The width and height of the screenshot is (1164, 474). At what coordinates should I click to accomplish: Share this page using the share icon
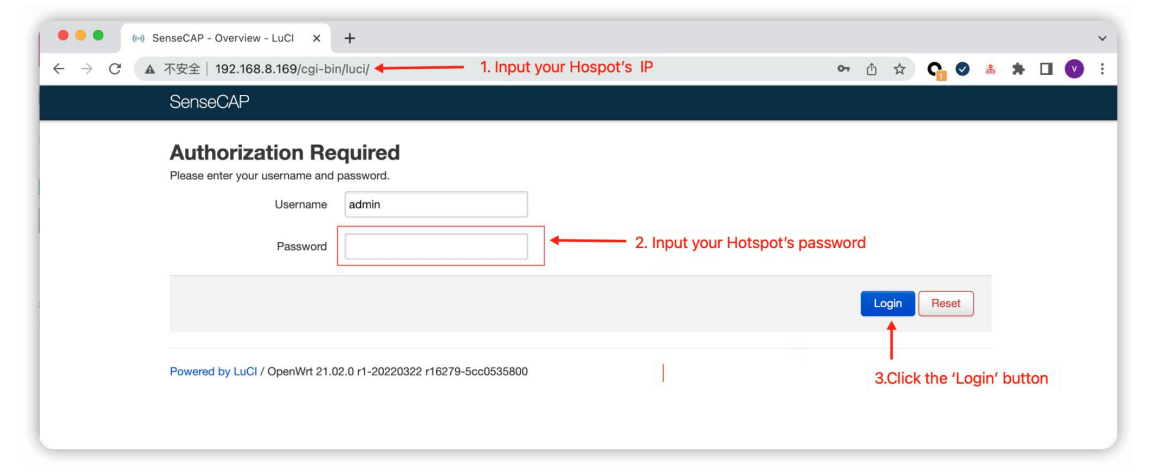pos(872,69)
